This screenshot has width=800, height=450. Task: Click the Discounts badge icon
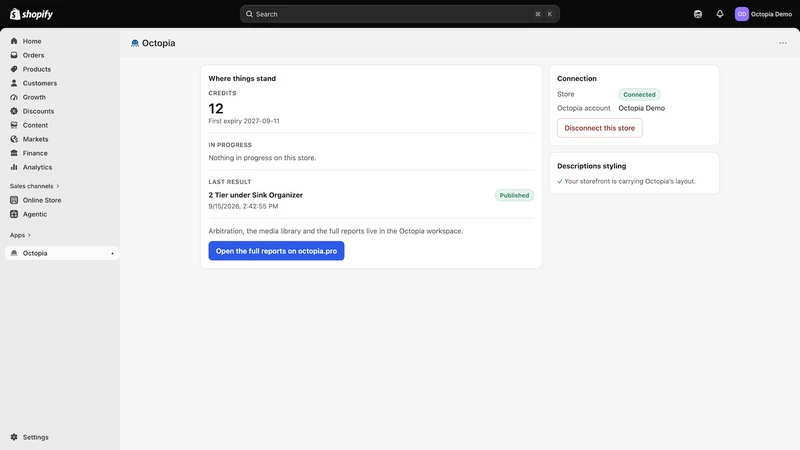point(14,111)
